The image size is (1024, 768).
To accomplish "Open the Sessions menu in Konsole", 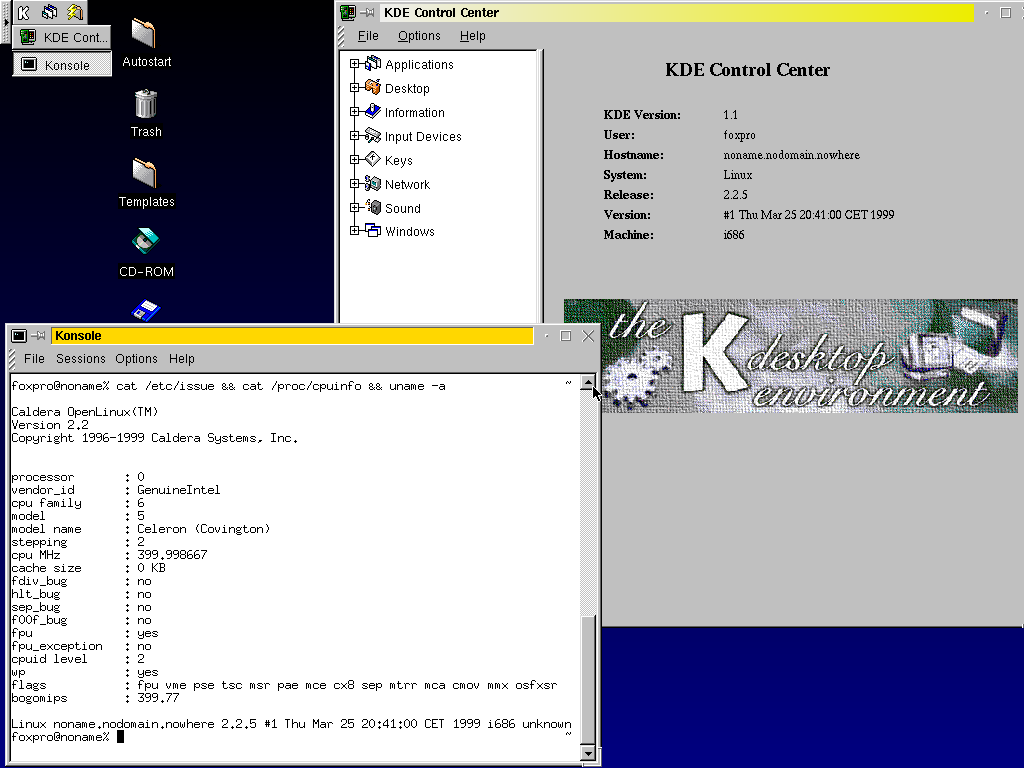I will coord(80,359).
